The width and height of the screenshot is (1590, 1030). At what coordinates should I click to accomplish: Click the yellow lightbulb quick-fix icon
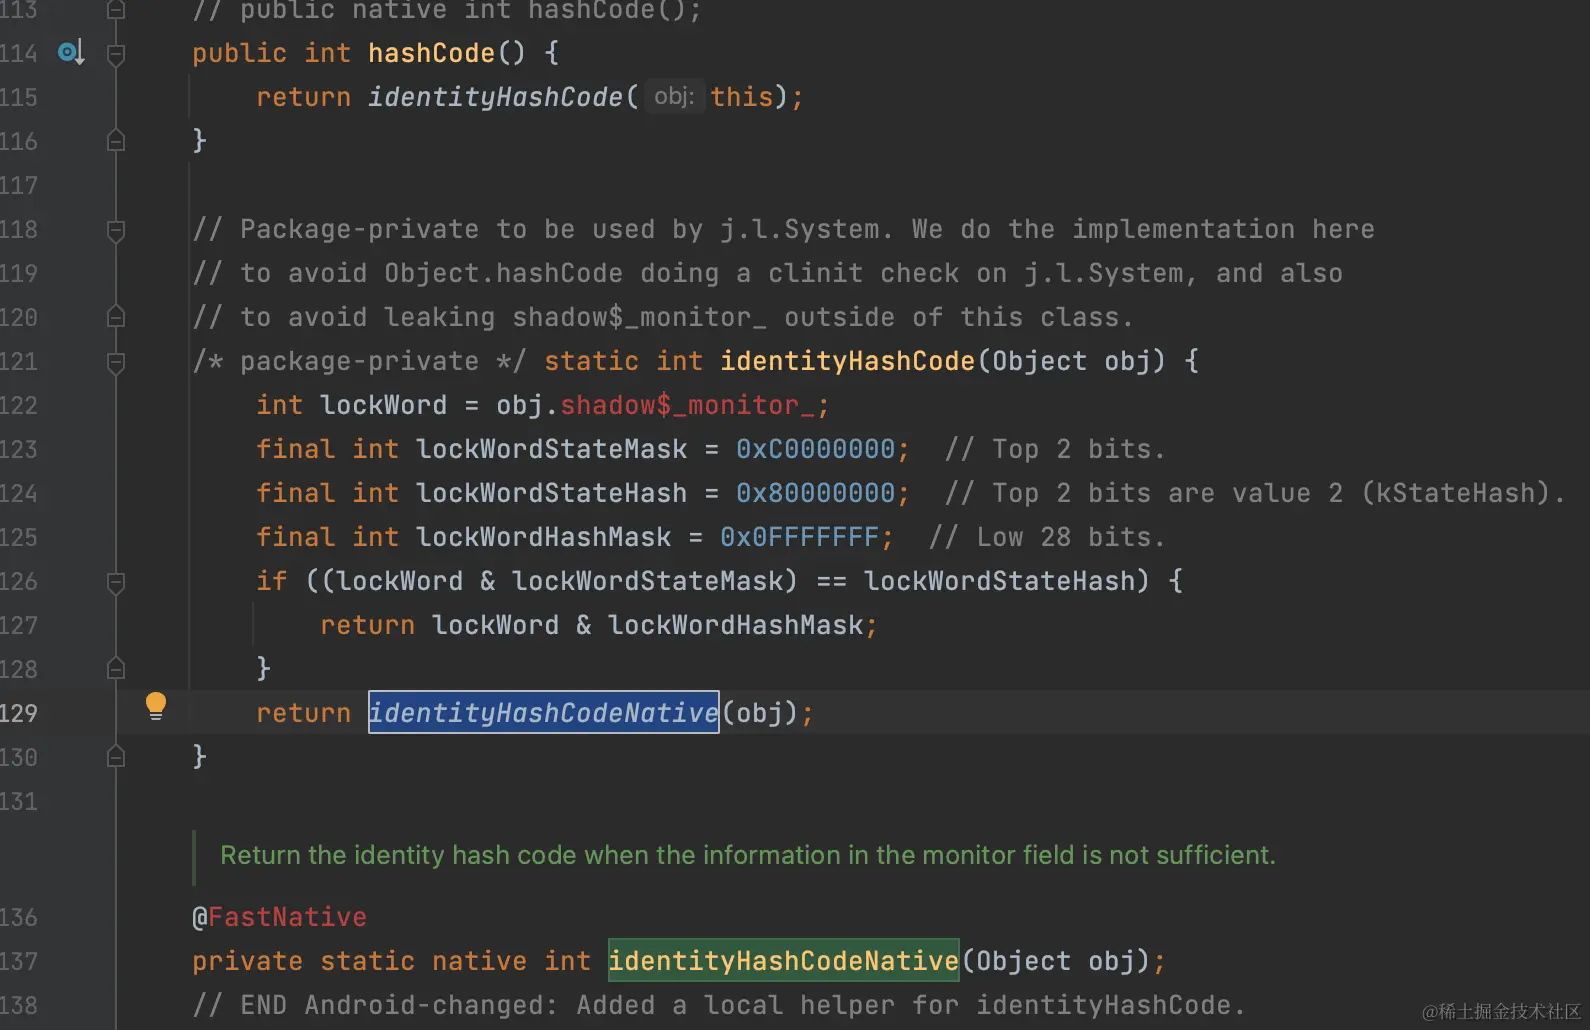pyautogui.click(x=156, y=706)
